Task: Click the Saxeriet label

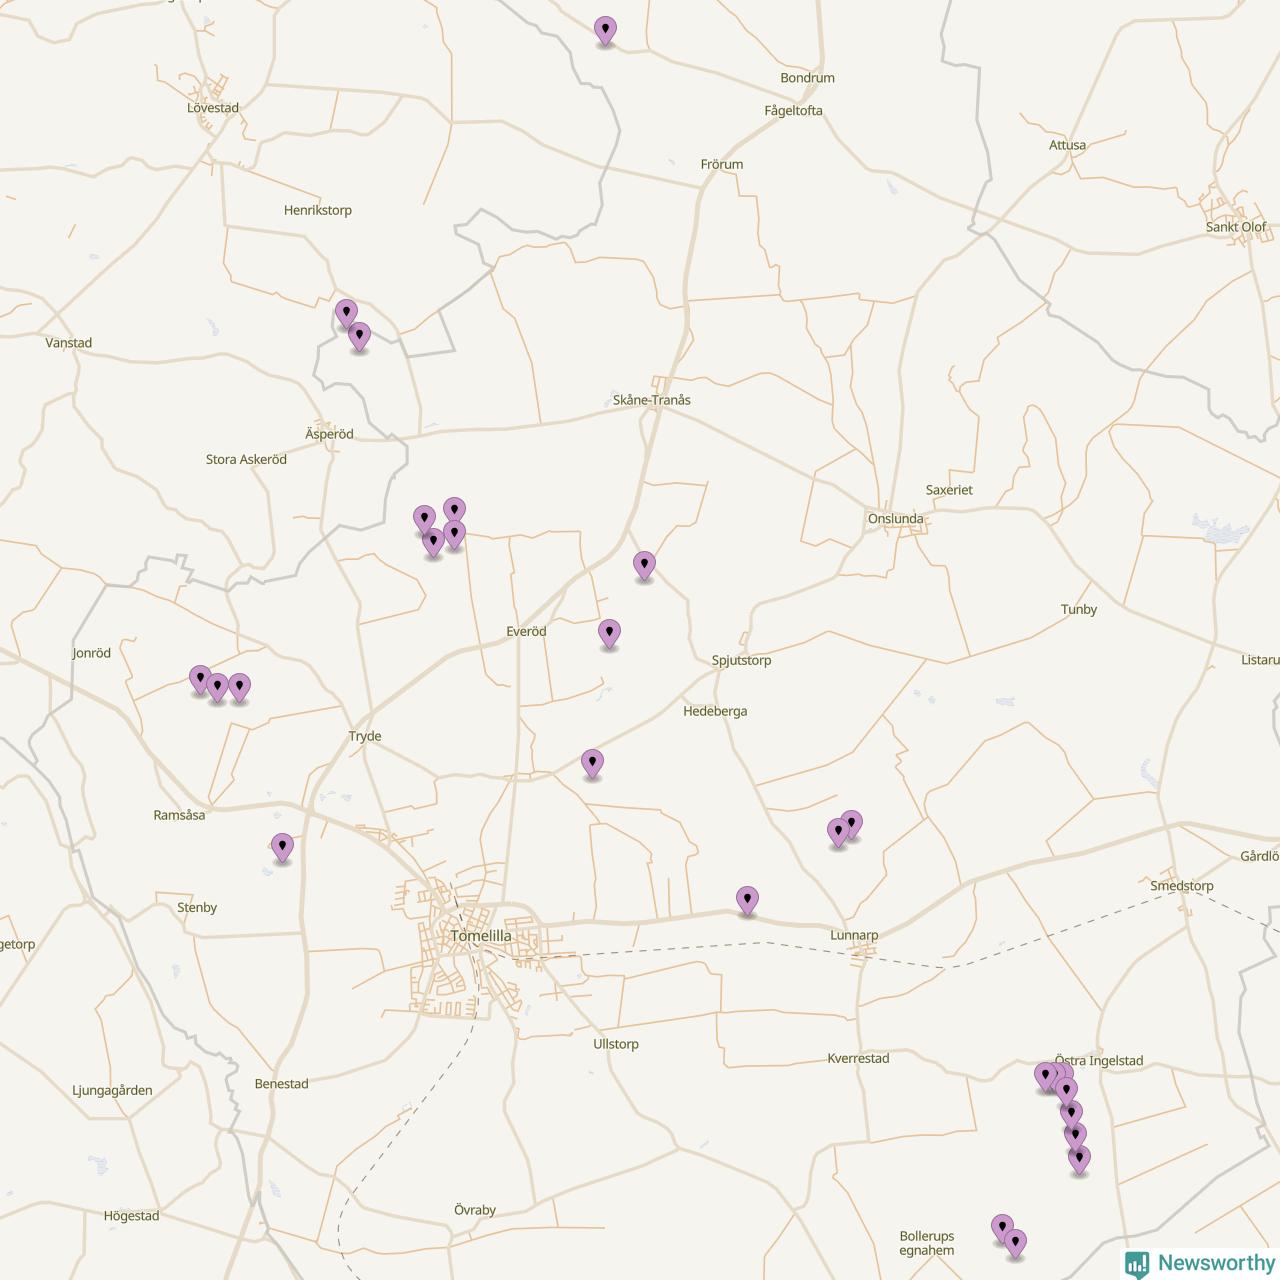Action: pos(949,490)
